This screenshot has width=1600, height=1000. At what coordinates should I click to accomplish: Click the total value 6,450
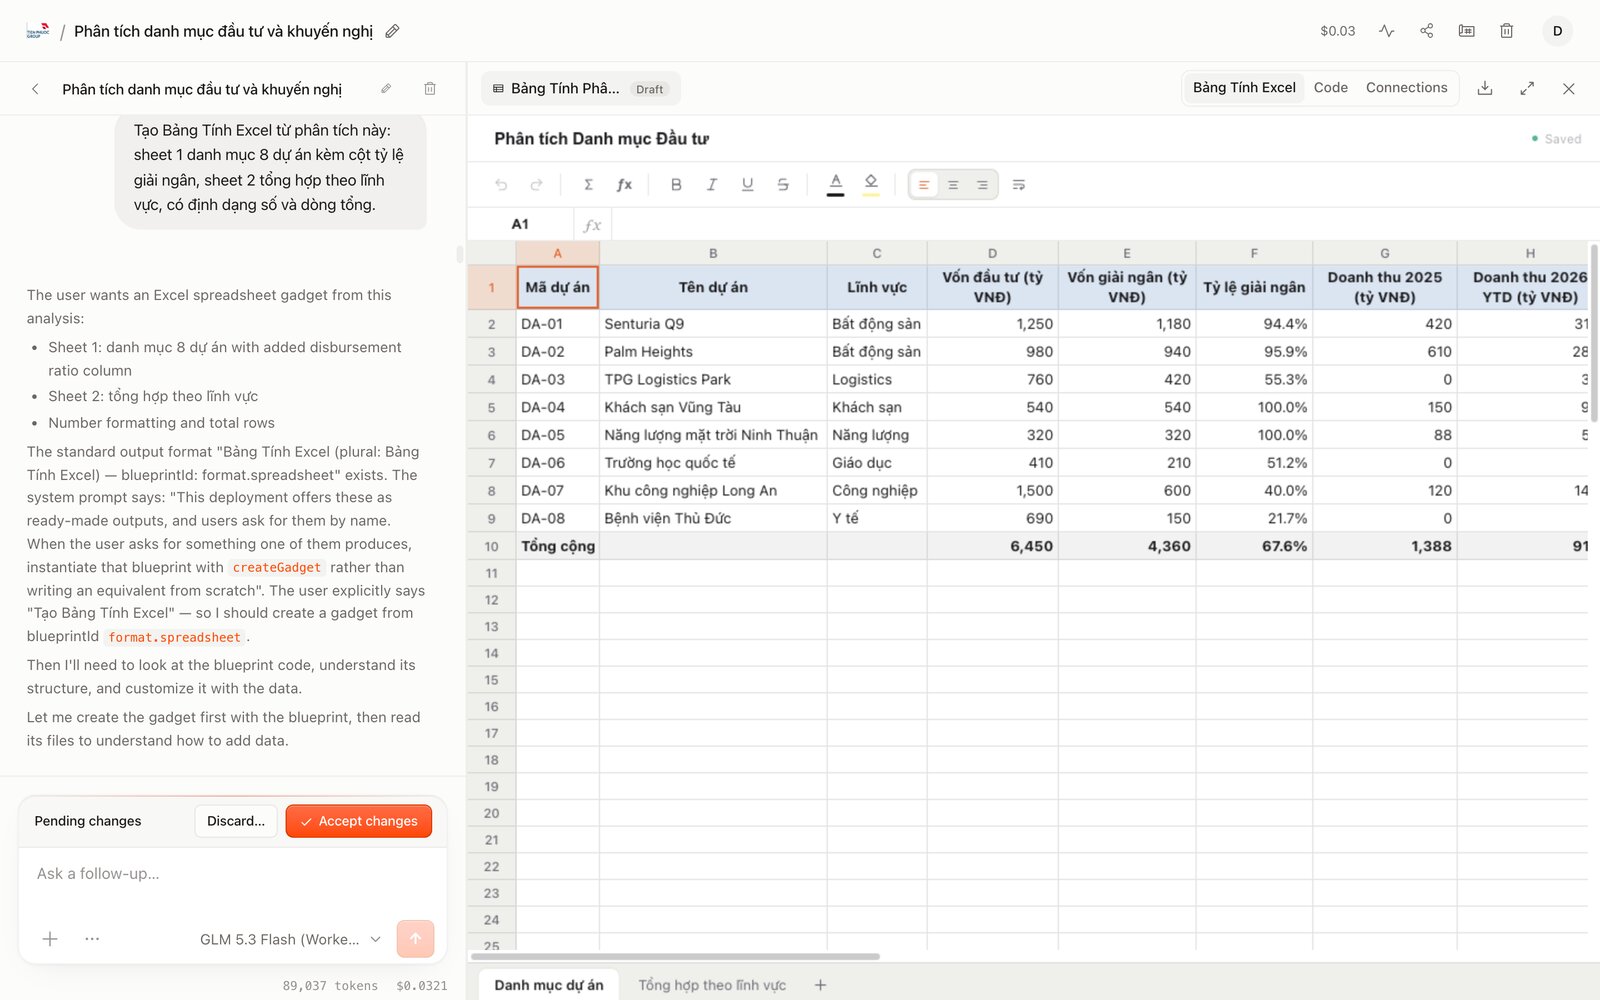[992, 546]
